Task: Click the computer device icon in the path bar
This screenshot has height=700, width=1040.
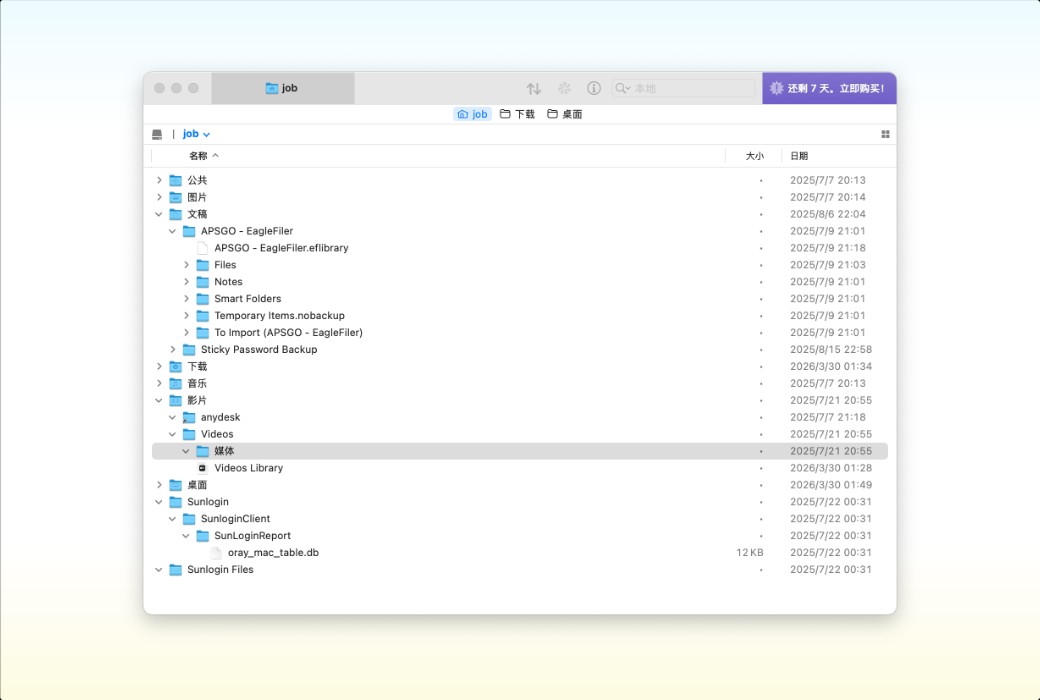Action: pyautogui.click(x=157, y=133)
